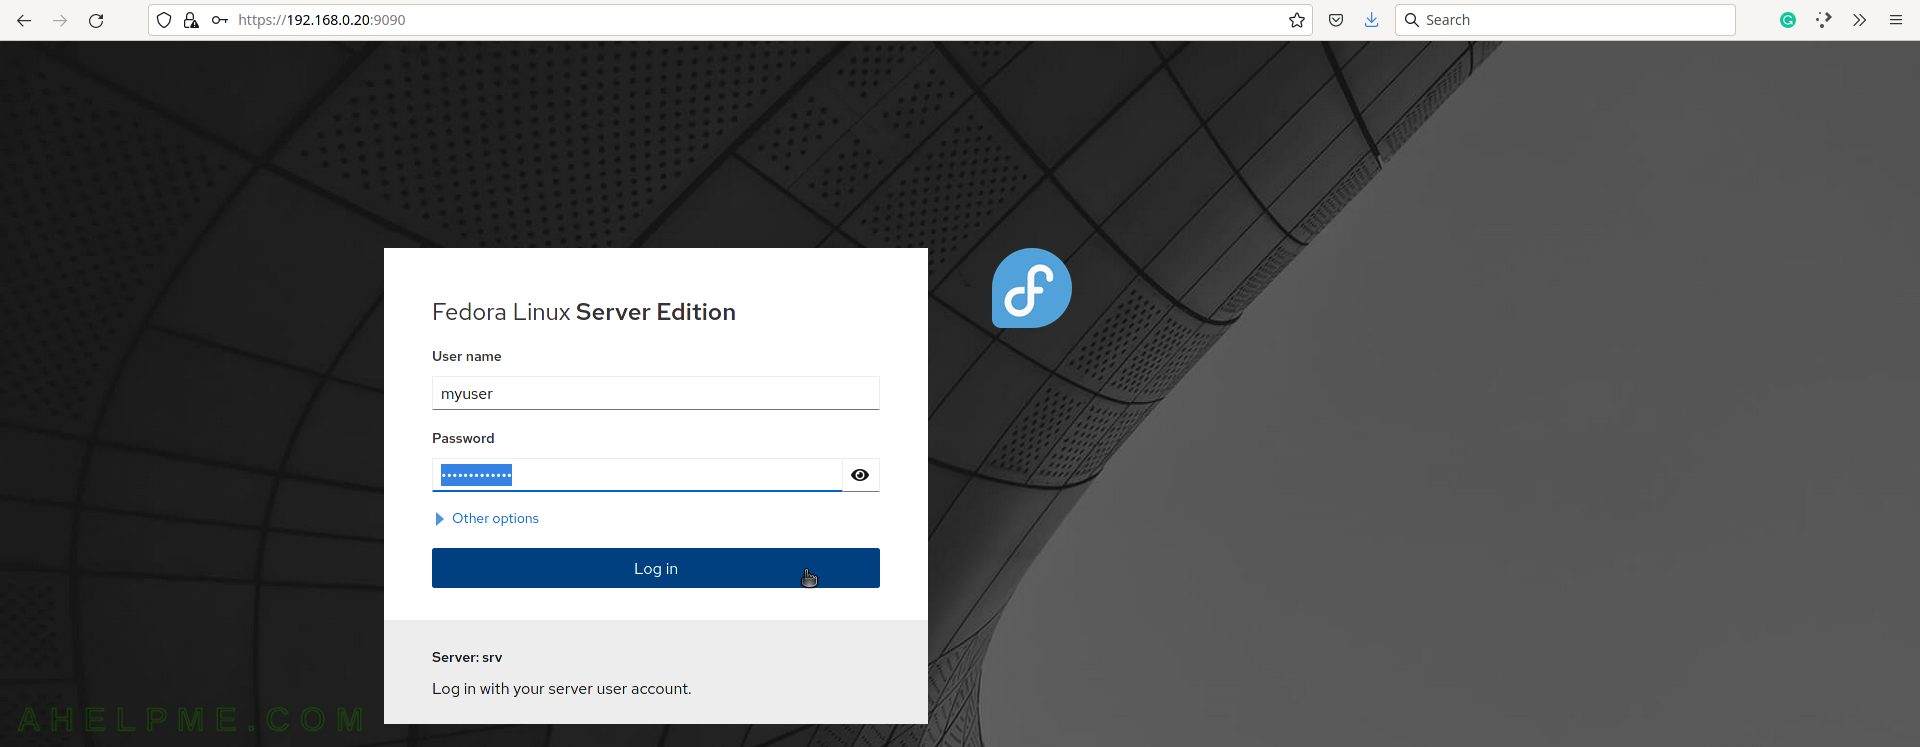
Task: Click the multicolored extension icon in toolbar
Action: pos(1824,20)
